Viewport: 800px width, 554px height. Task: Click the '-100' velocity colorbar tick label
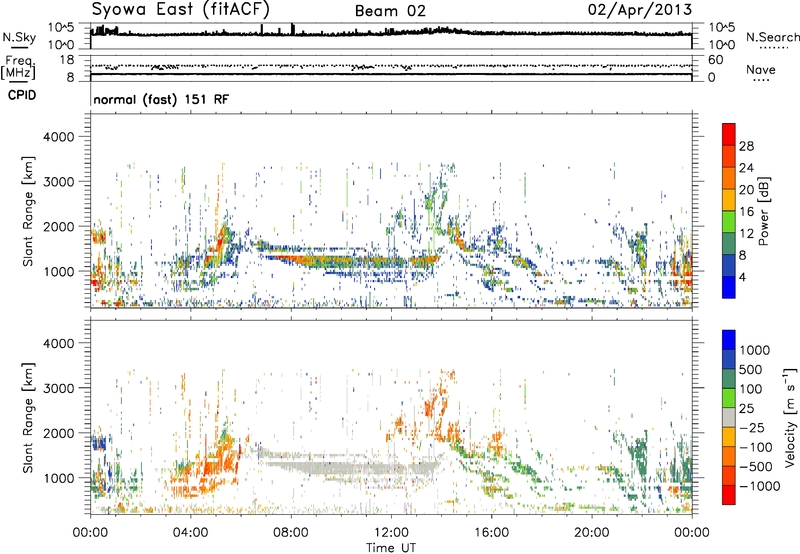pos(755,447)
